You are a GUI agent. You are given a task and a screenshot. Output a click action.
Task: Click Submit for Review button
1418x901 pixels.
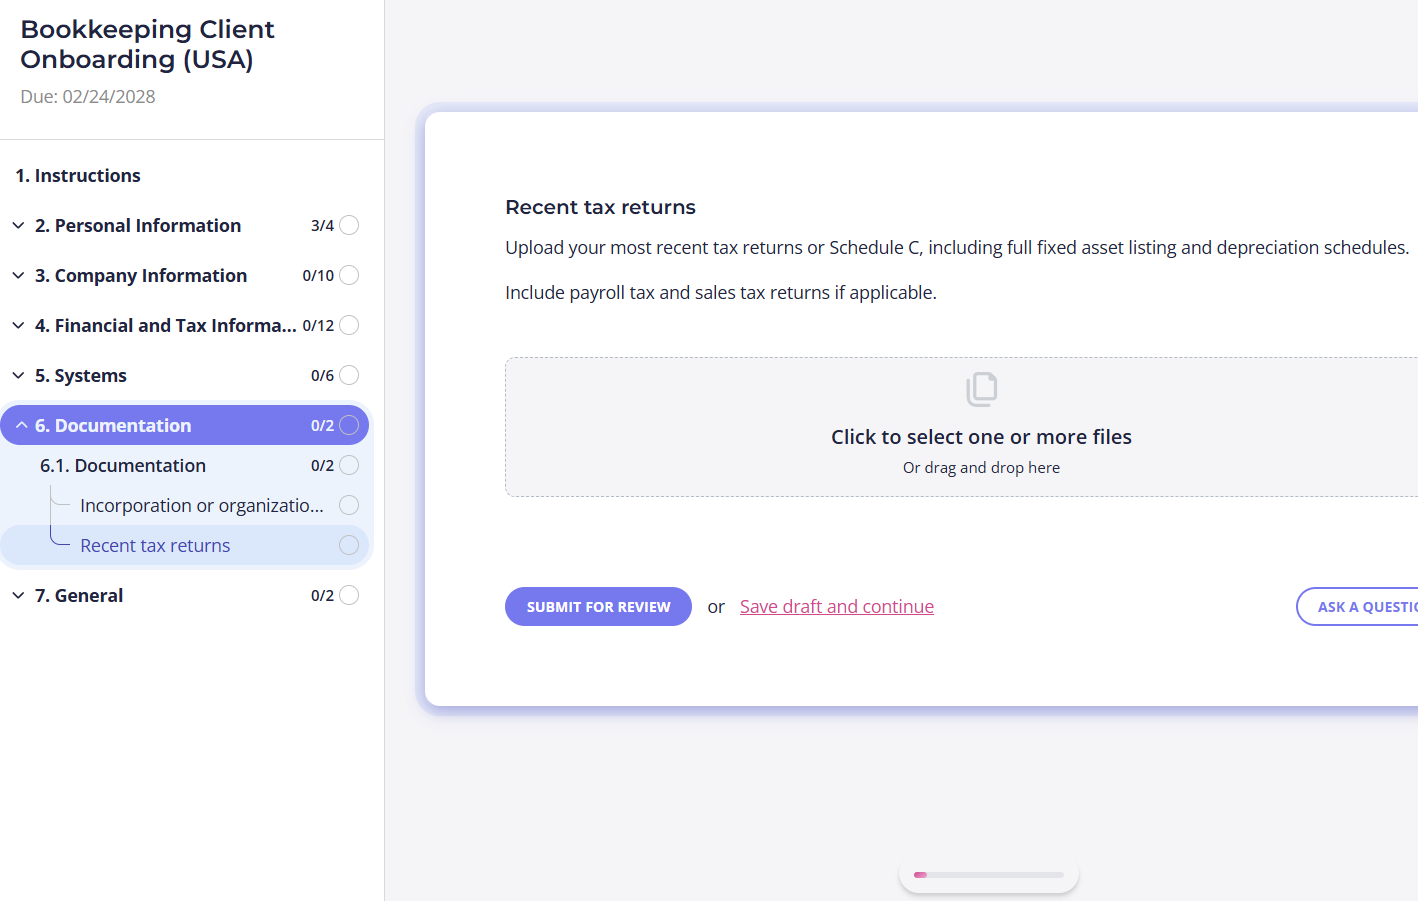(x=598, y=607)
